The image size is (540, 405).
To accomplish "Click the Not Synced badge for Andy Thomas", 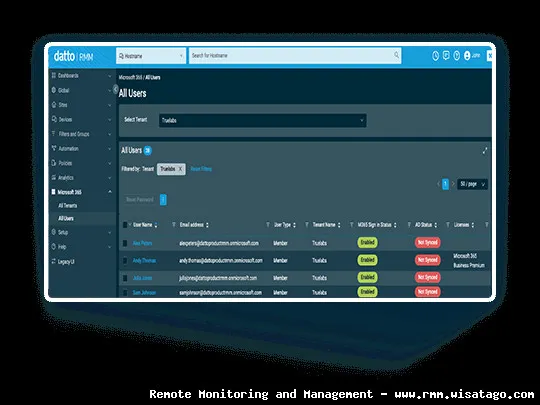I will (x=427, y=260).
